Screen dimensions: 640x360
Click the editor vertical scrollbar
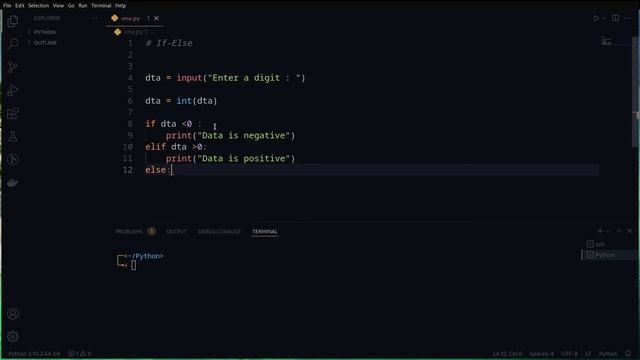[x=636, y=92]
